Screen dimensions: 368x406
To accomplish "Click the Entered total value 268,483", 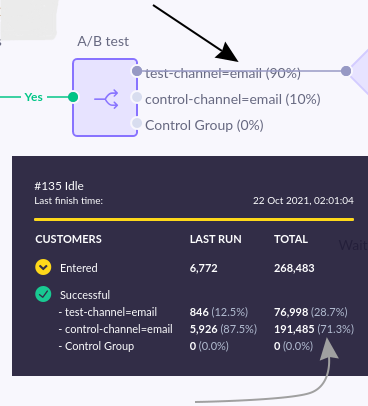I will tap(294, 268).
